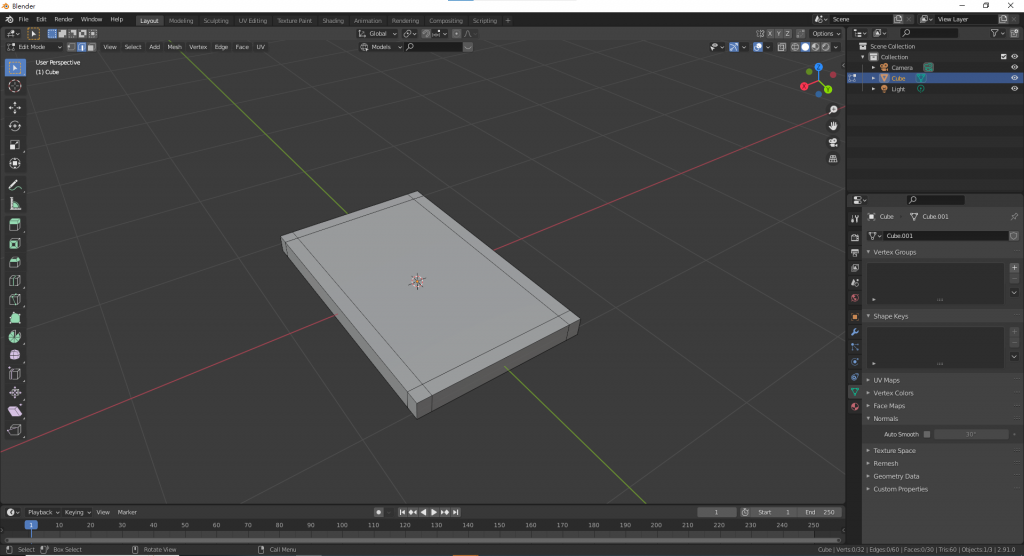Viewport: 1024px width, 556px height.
Task: Select the Bevel tool
Action: point(15,263)
